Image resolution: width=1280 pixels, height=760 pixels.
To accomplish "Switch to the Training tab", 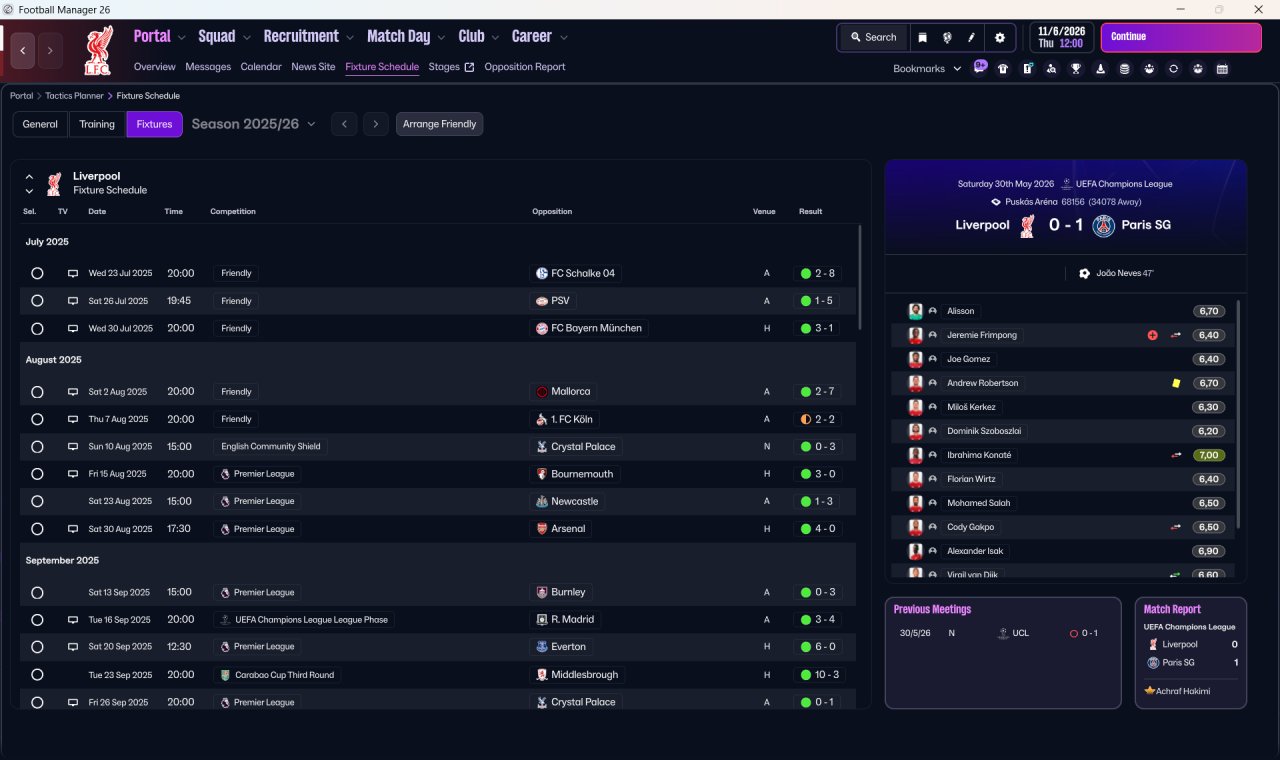I will pyautogui.click(x=97, y=124).
